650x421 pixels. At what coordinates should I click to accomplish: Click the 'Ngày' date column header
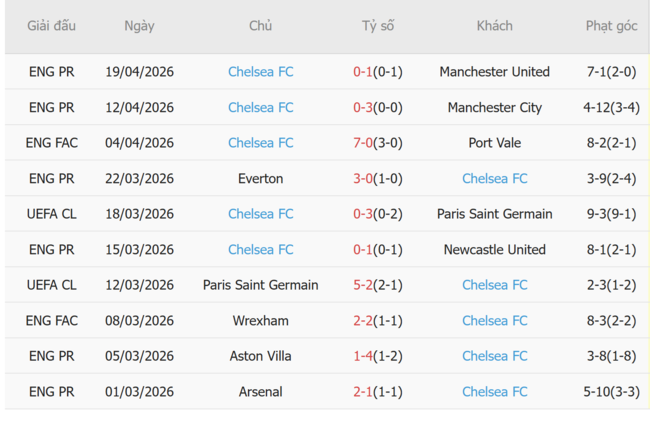coord(139,26)
